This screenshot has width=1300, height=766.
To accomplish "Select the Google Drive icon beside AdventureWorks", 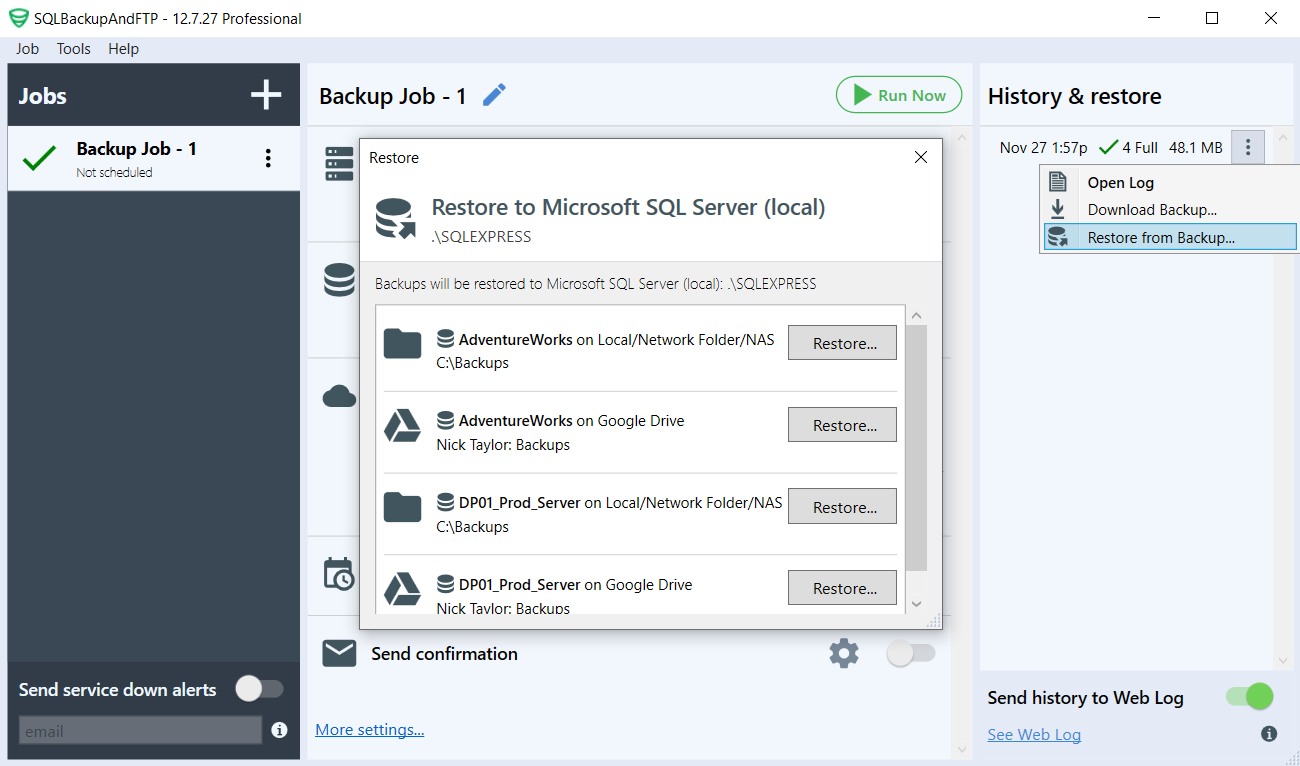I will pyautogui.click(x=403, y=426).
